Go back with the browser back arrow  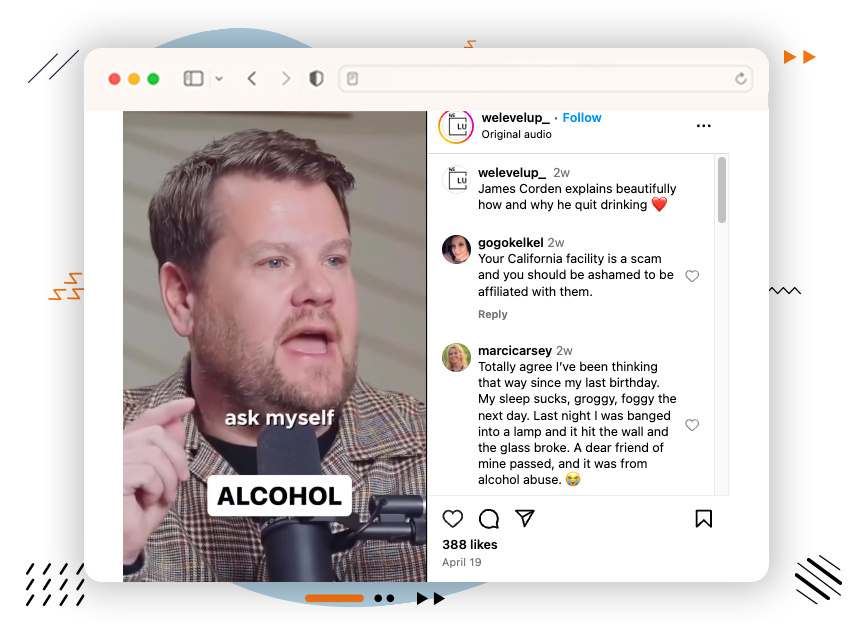(x=252, y=78)
